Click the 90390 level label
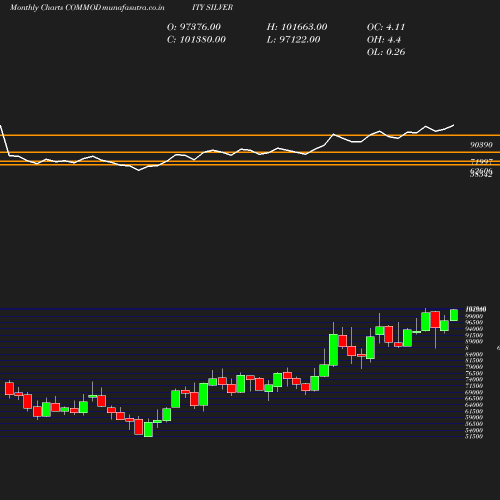Screen dimensions: 500x500 point(481,145)
